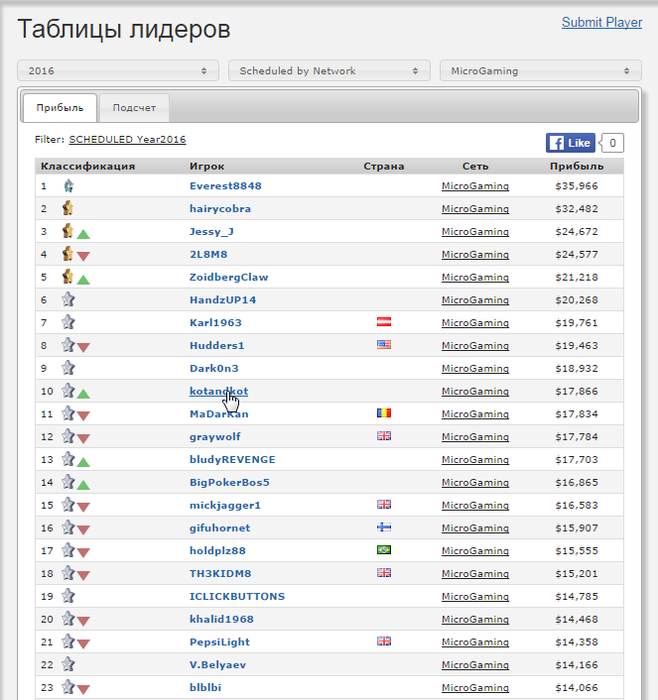Open kotandkot player profile link
This screenshot has height=700, width=658.
(218, 391)
